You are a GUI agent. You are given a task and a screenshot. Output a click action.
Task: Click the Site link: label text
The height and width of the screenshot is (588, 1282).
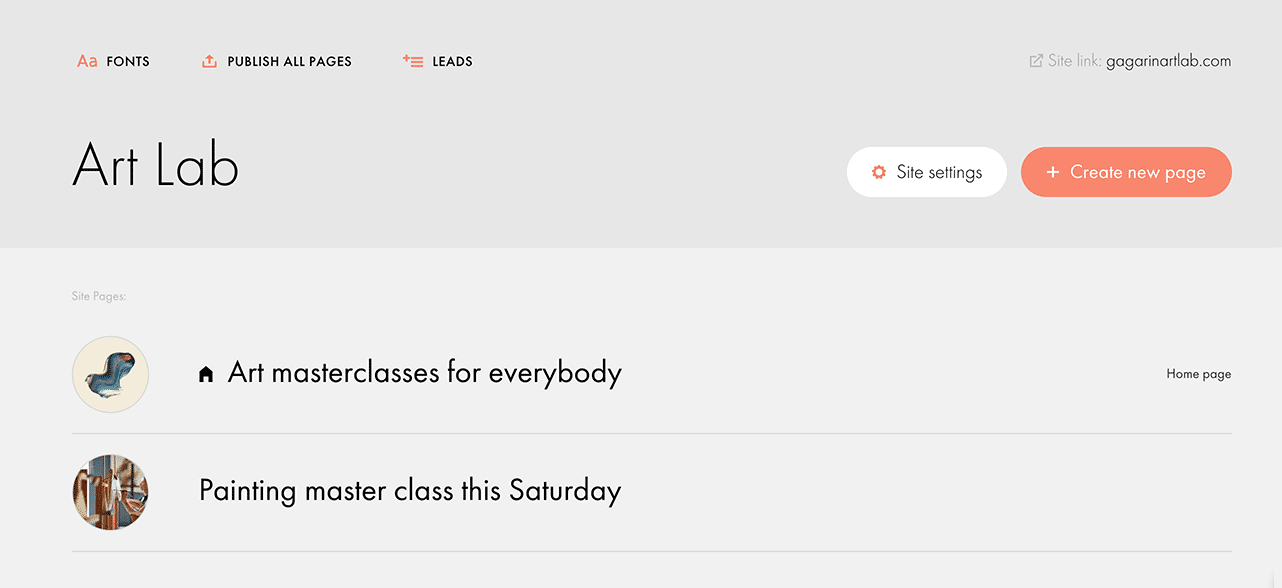(1075, 61)
